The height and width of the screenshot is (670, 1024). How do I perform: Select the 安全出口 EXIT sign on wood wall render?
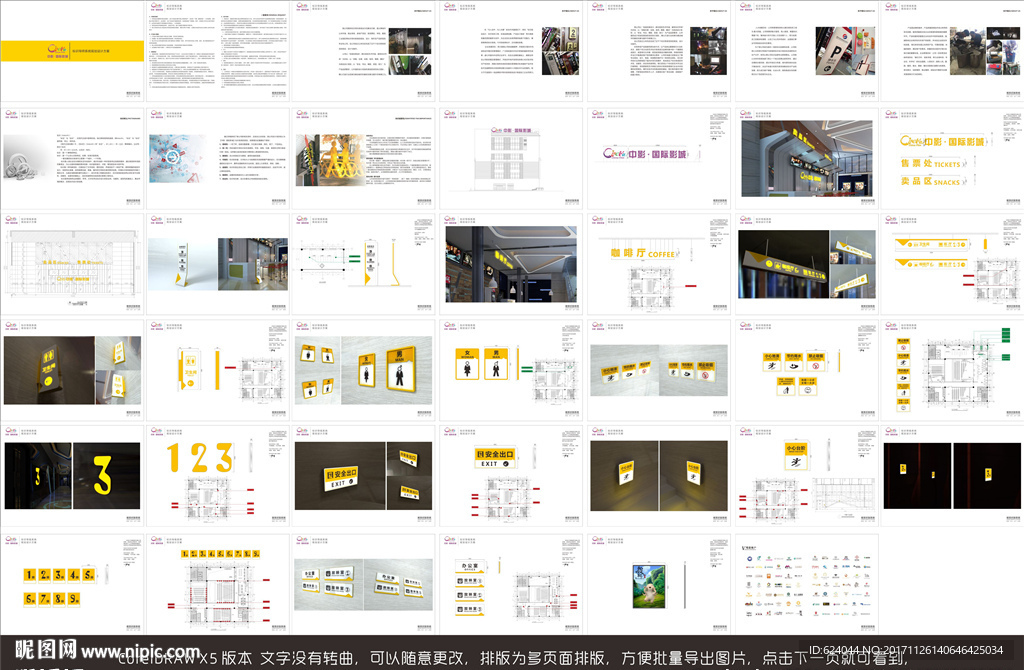click(364, 475)
